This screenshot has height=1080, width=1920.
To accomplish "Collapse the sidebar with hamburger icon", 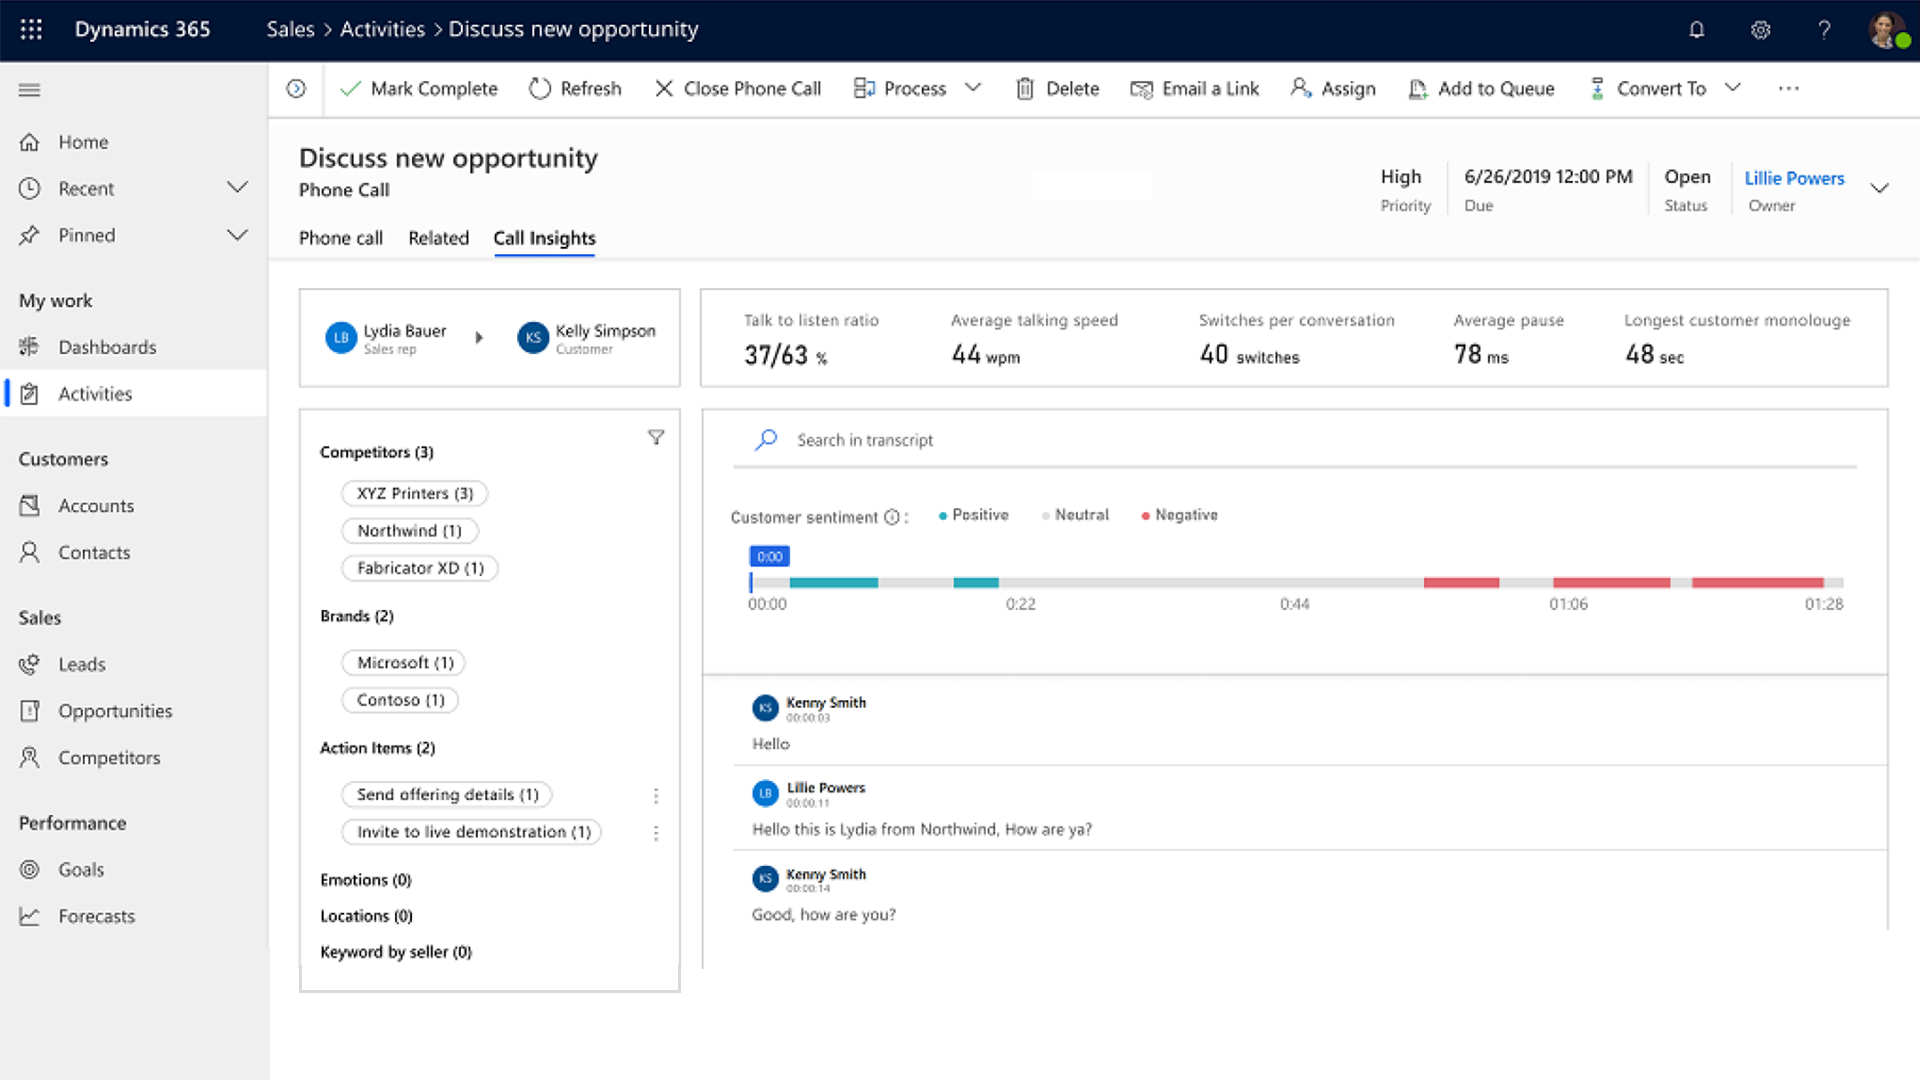I will pyautogui.click(x=30, y=90).
